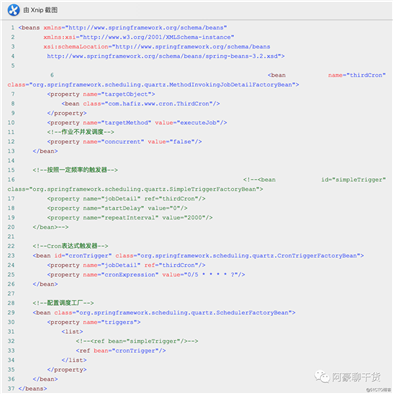The height and width of the screenshot is (394, 393).
Task: Click the jobDetail property on line 17
Action: coord(126,199)
